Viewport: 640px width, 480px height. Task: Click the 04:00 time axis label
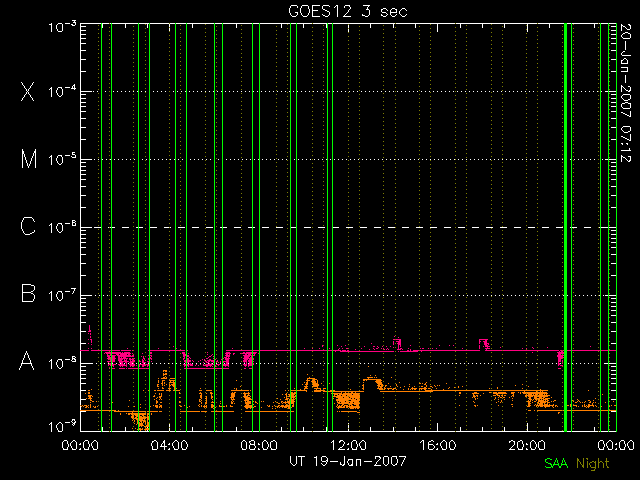[x=169, y=445]
